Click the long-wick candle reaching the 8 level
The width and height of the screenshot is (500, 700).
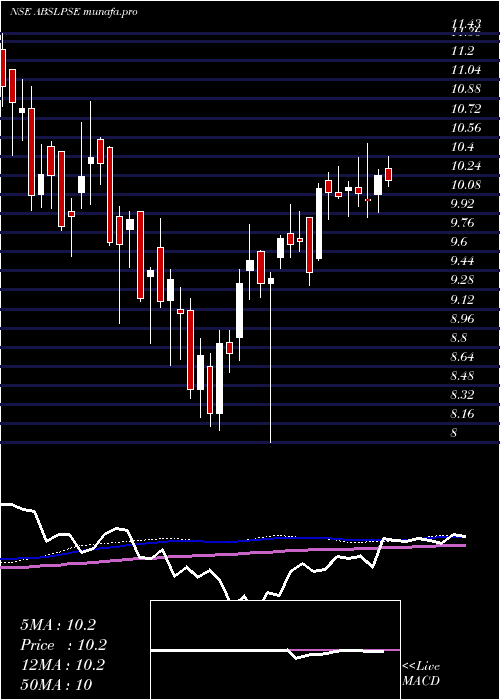coord(271,357)
